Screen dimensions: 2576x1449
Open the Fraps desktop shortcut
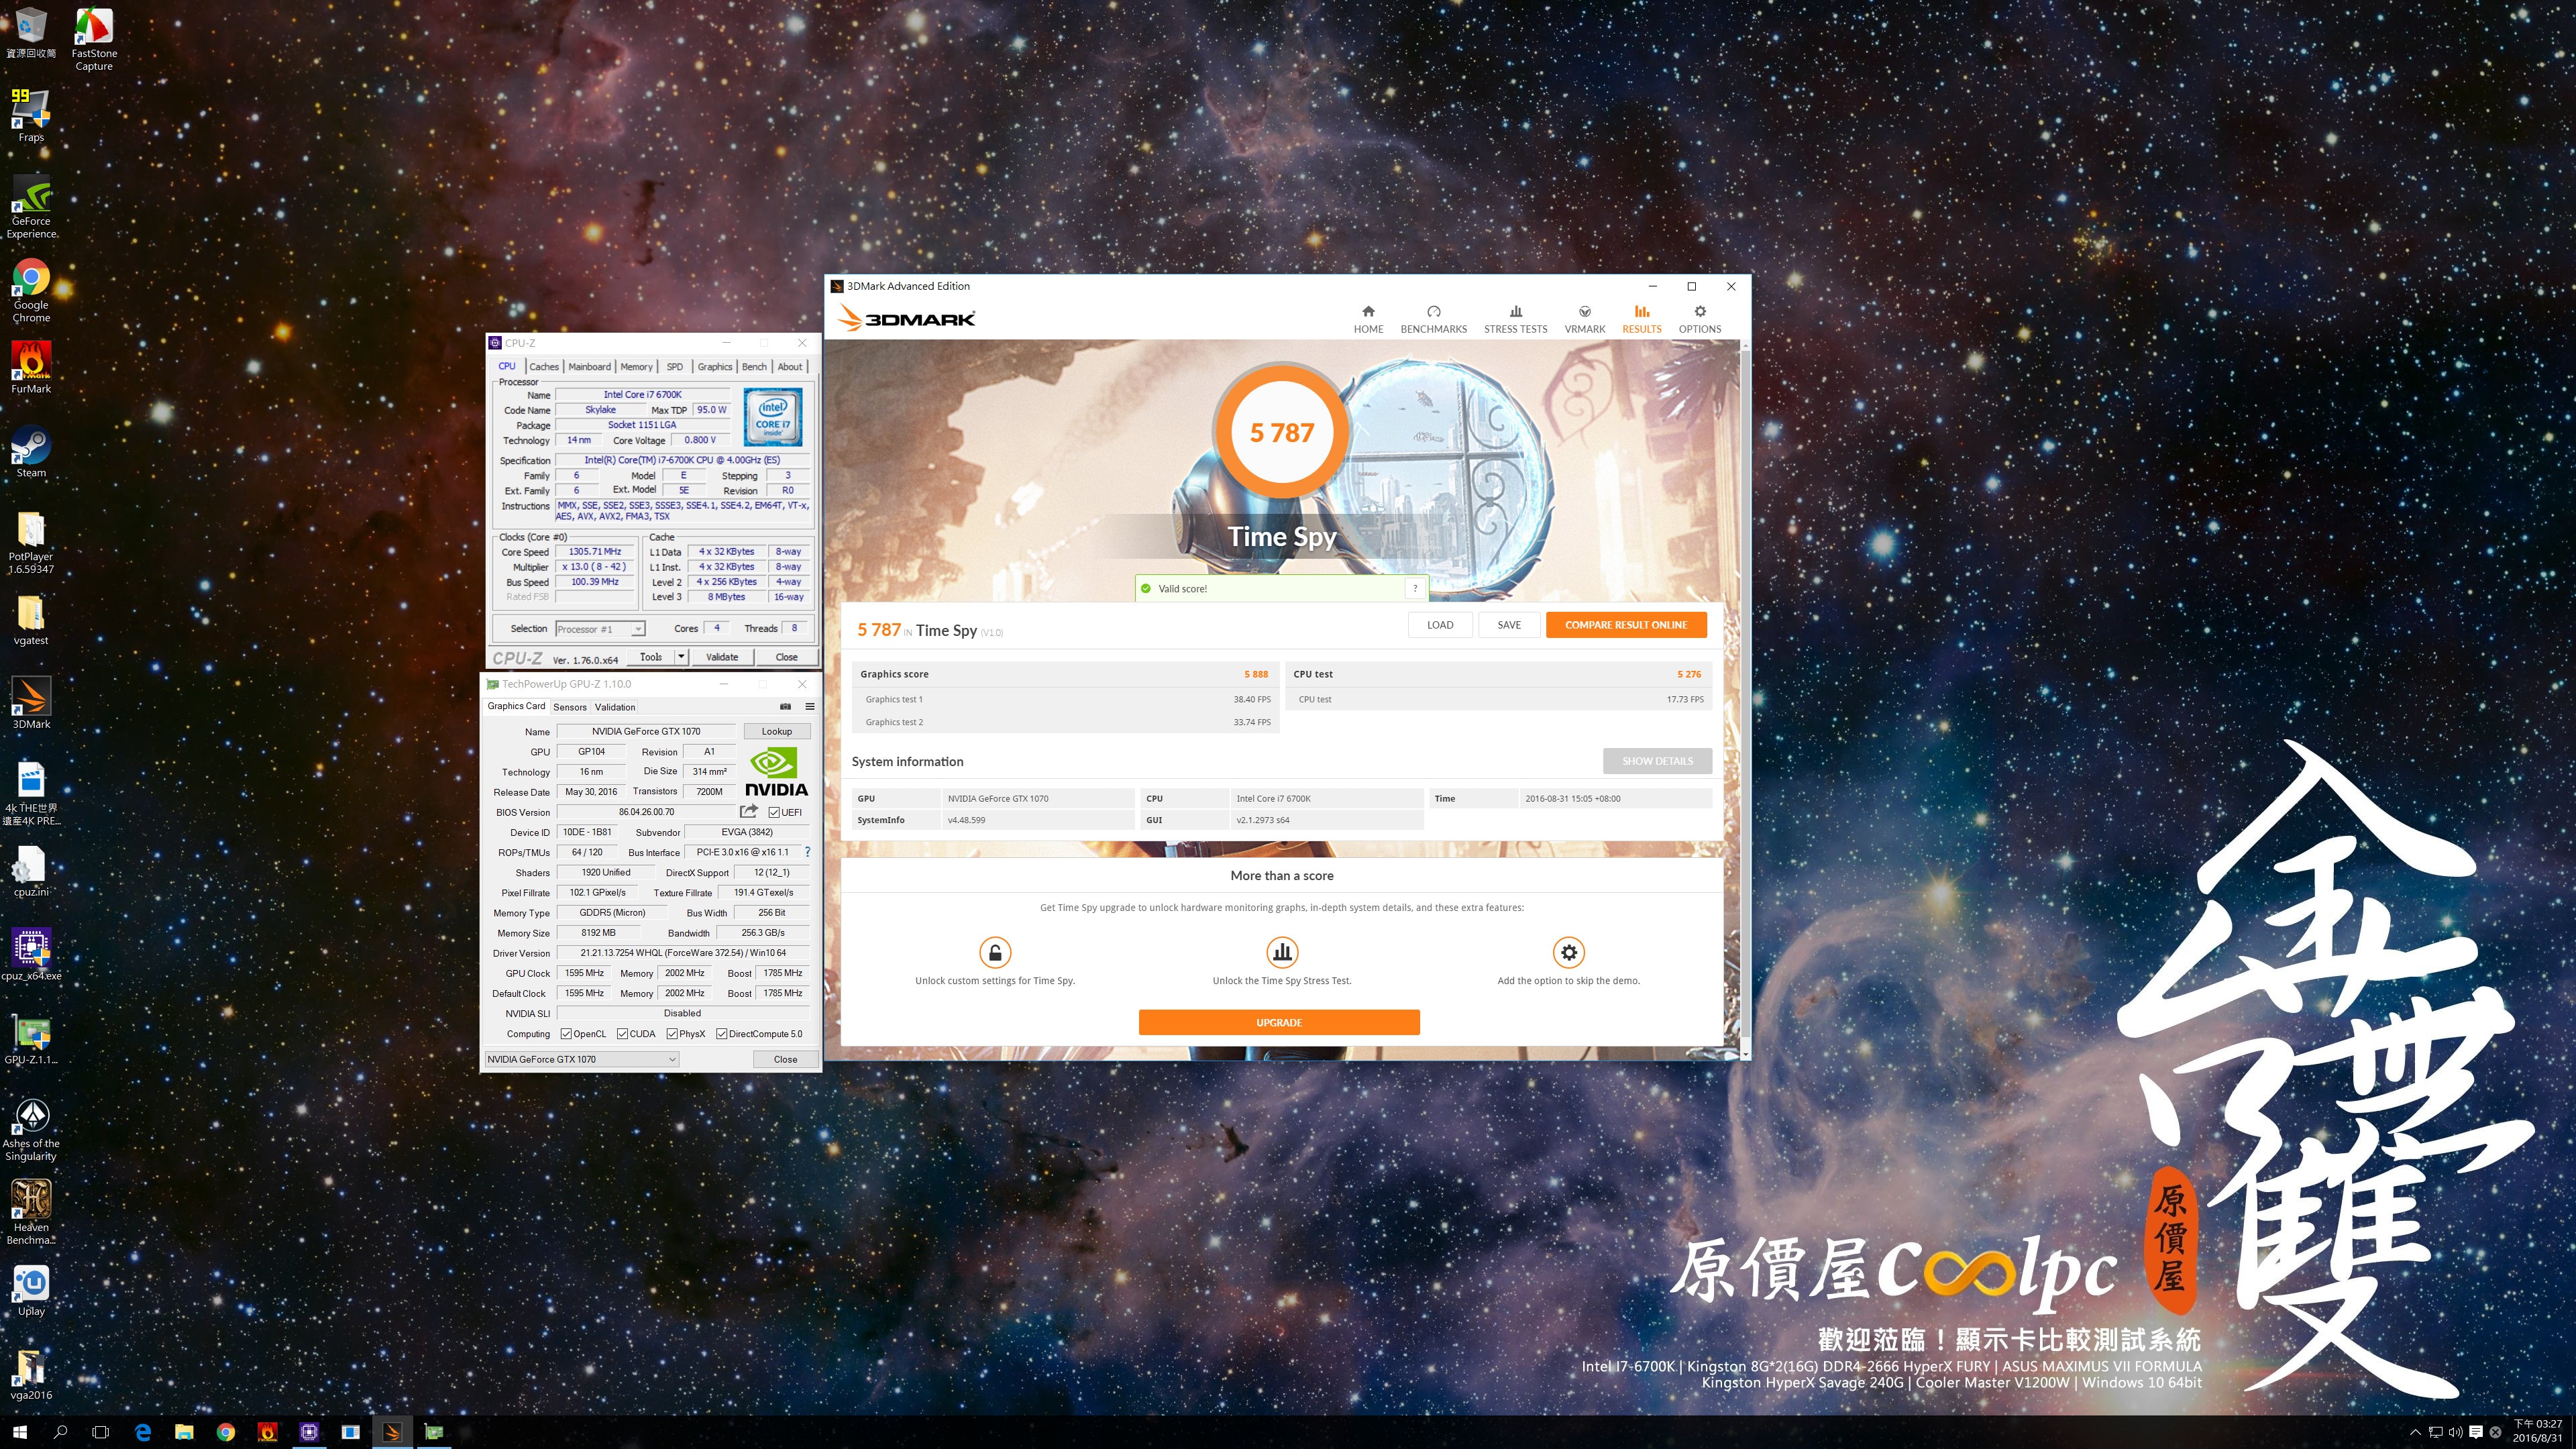click(x=31, y=115)
